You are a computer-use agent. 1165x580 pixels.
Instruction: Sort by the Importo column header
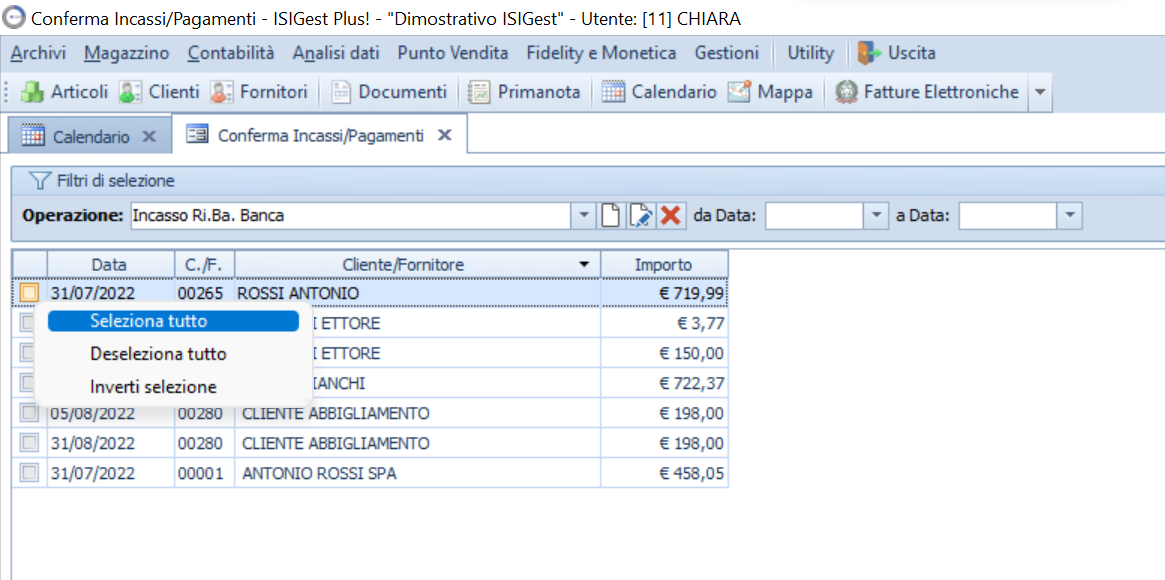(663, 265)
